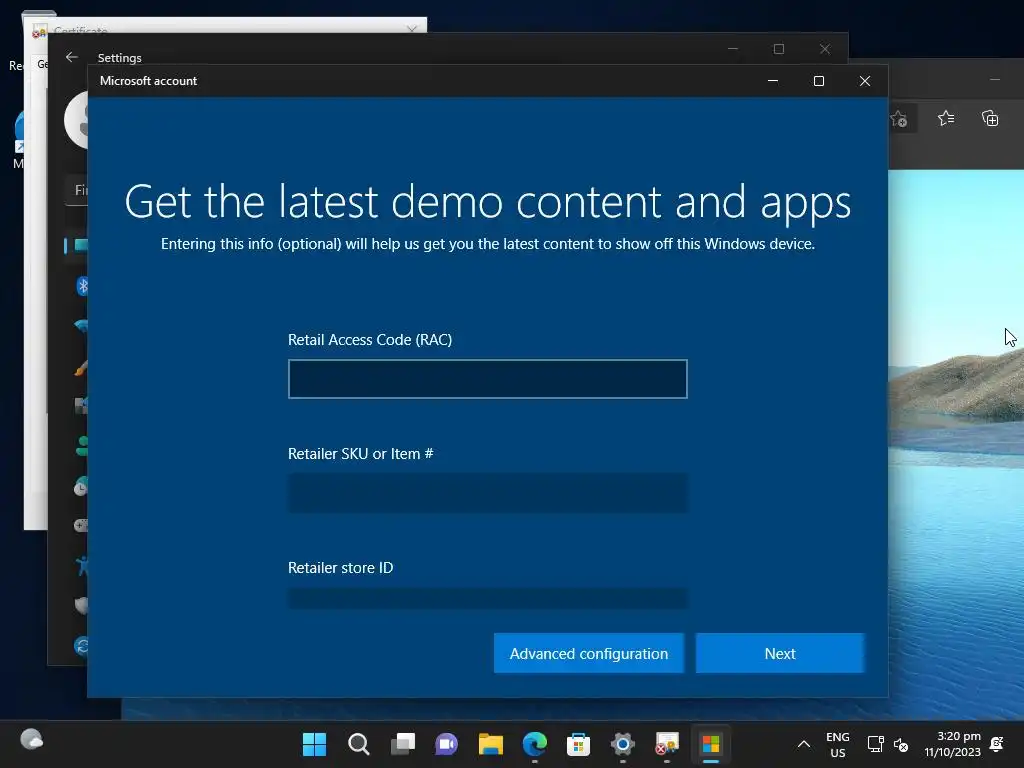The height and width of the screenshot is (768, 1024).
Task: Click the Retailer store ID field
Action: tap(488, 598)
